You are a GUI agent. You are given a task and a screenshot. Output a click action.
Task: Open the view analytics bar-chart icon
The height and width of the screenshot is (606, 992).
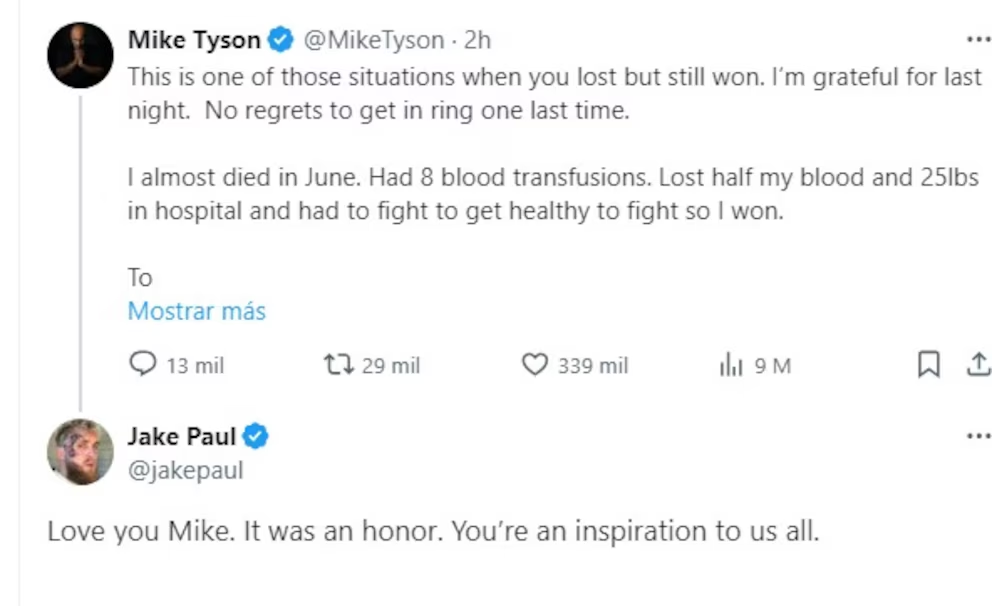[731, 366]
